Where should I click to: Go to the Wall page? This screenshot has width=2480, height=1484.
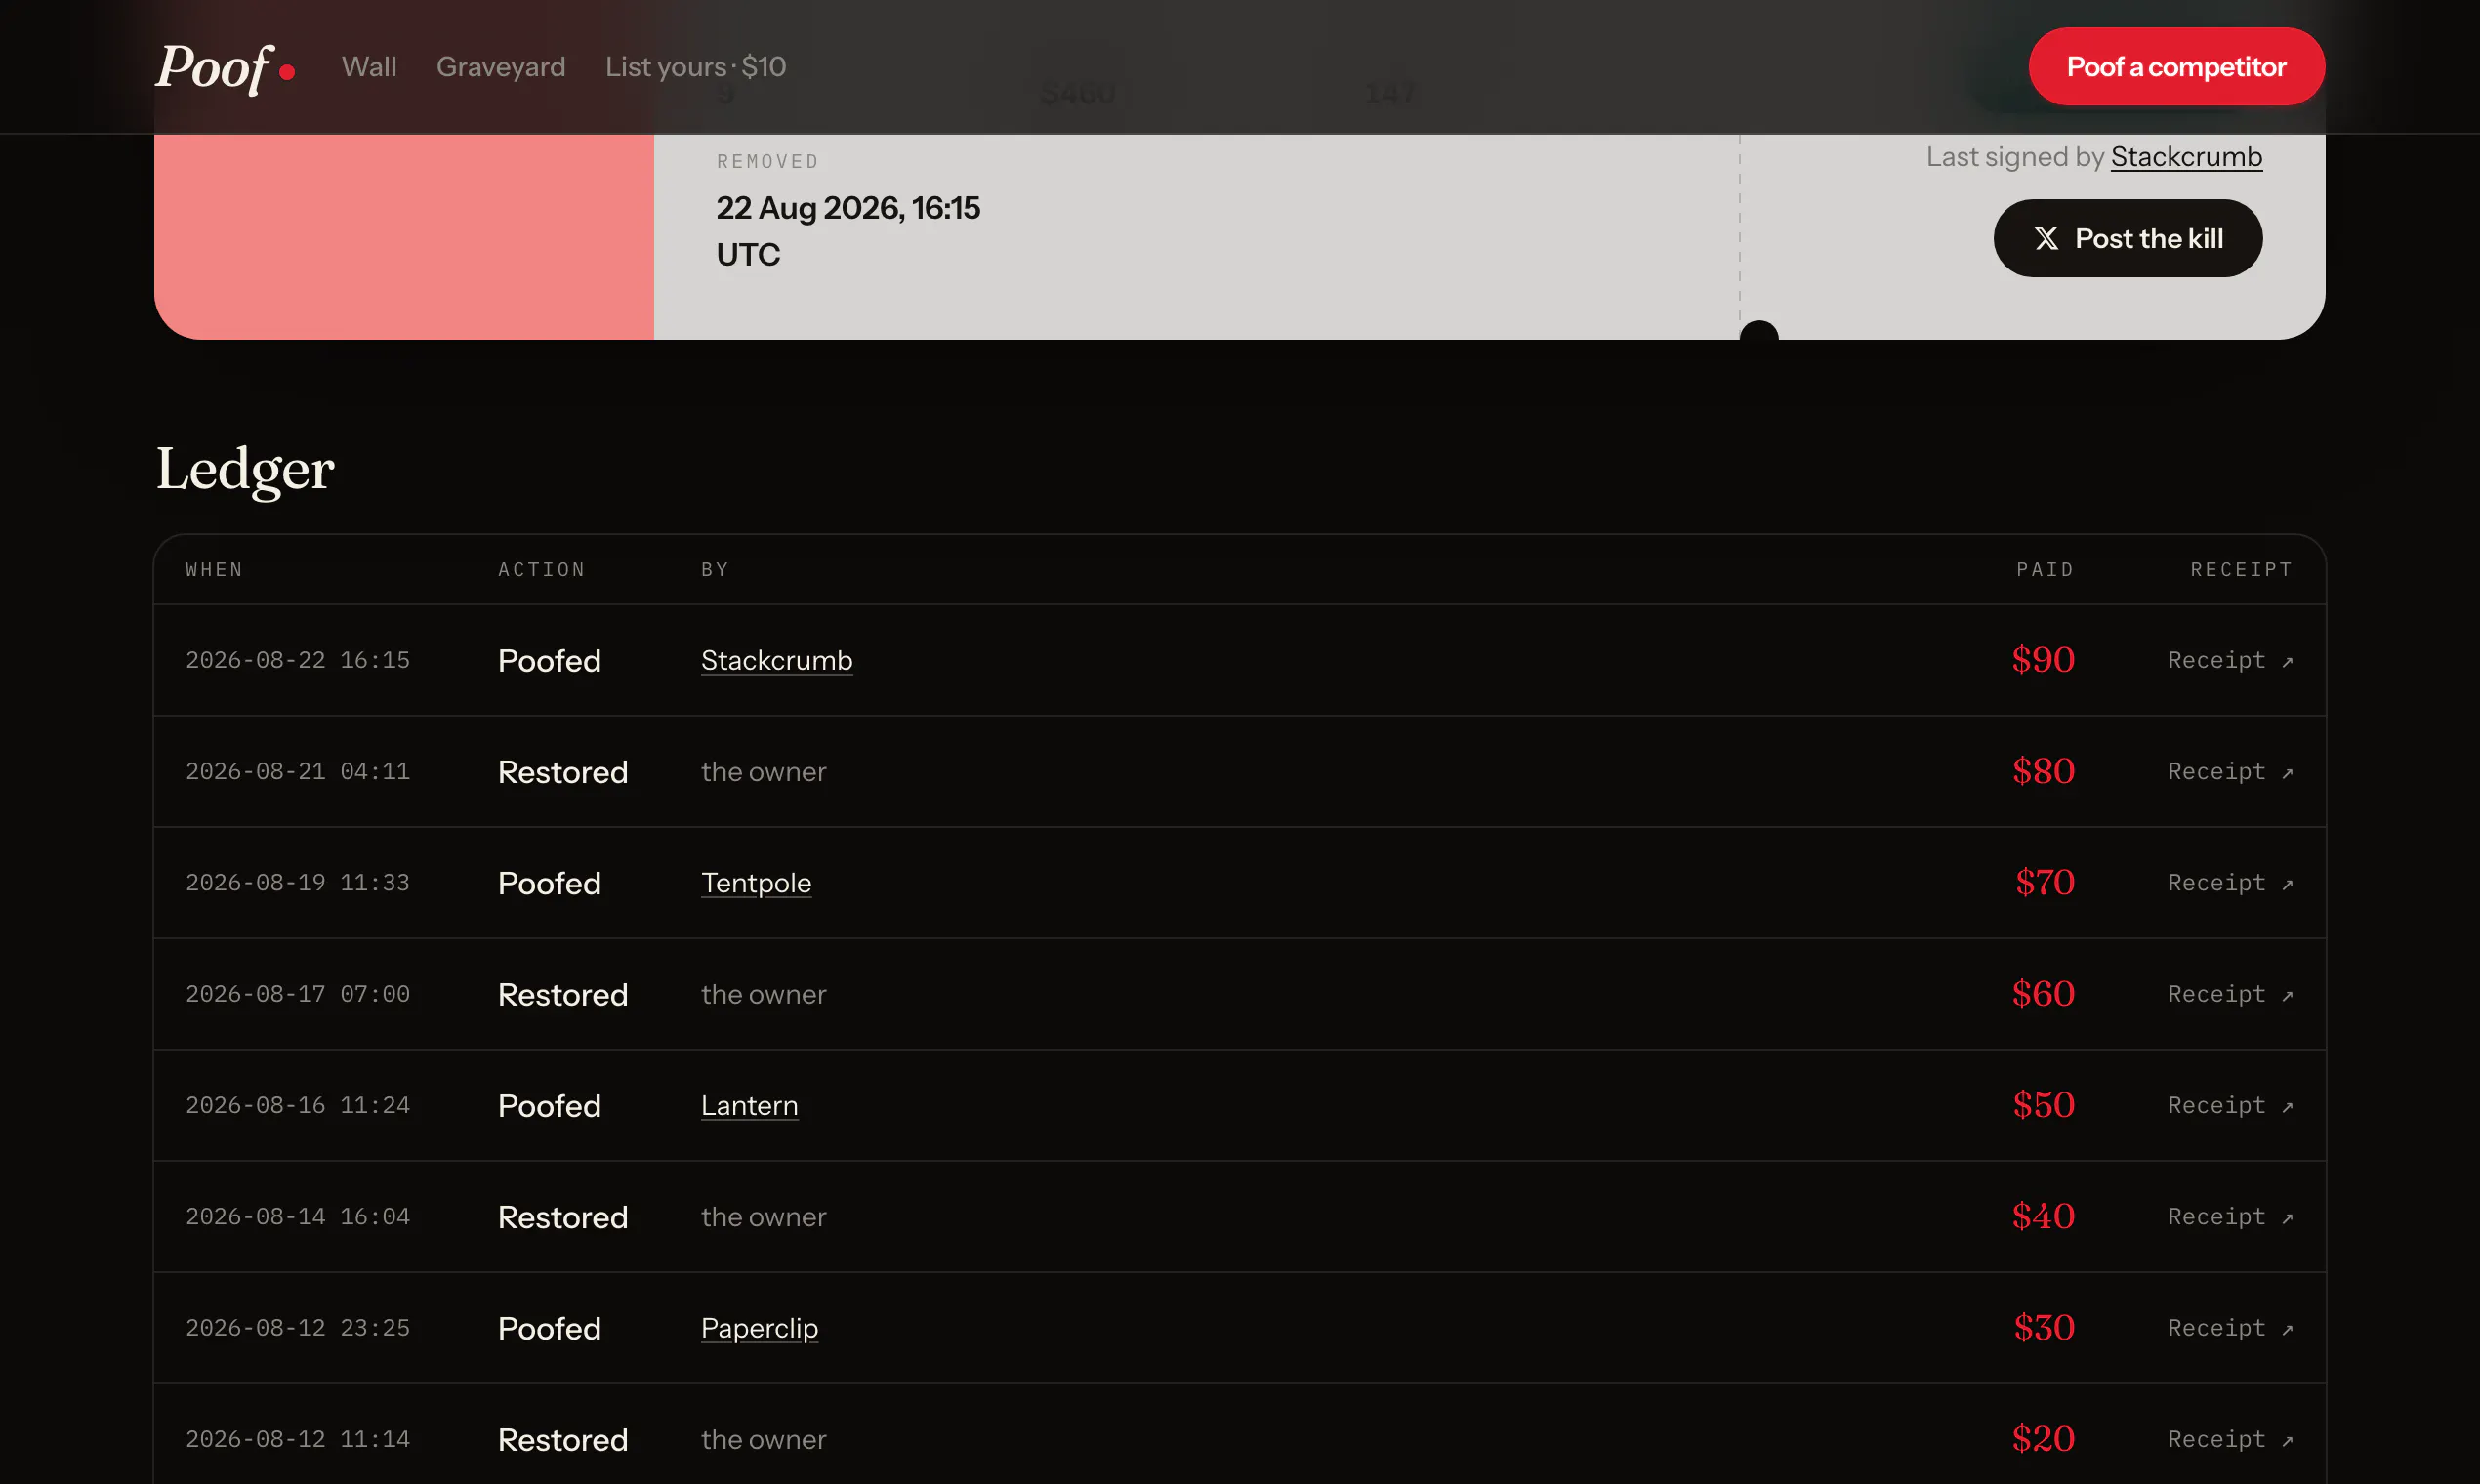pos(369,67)
